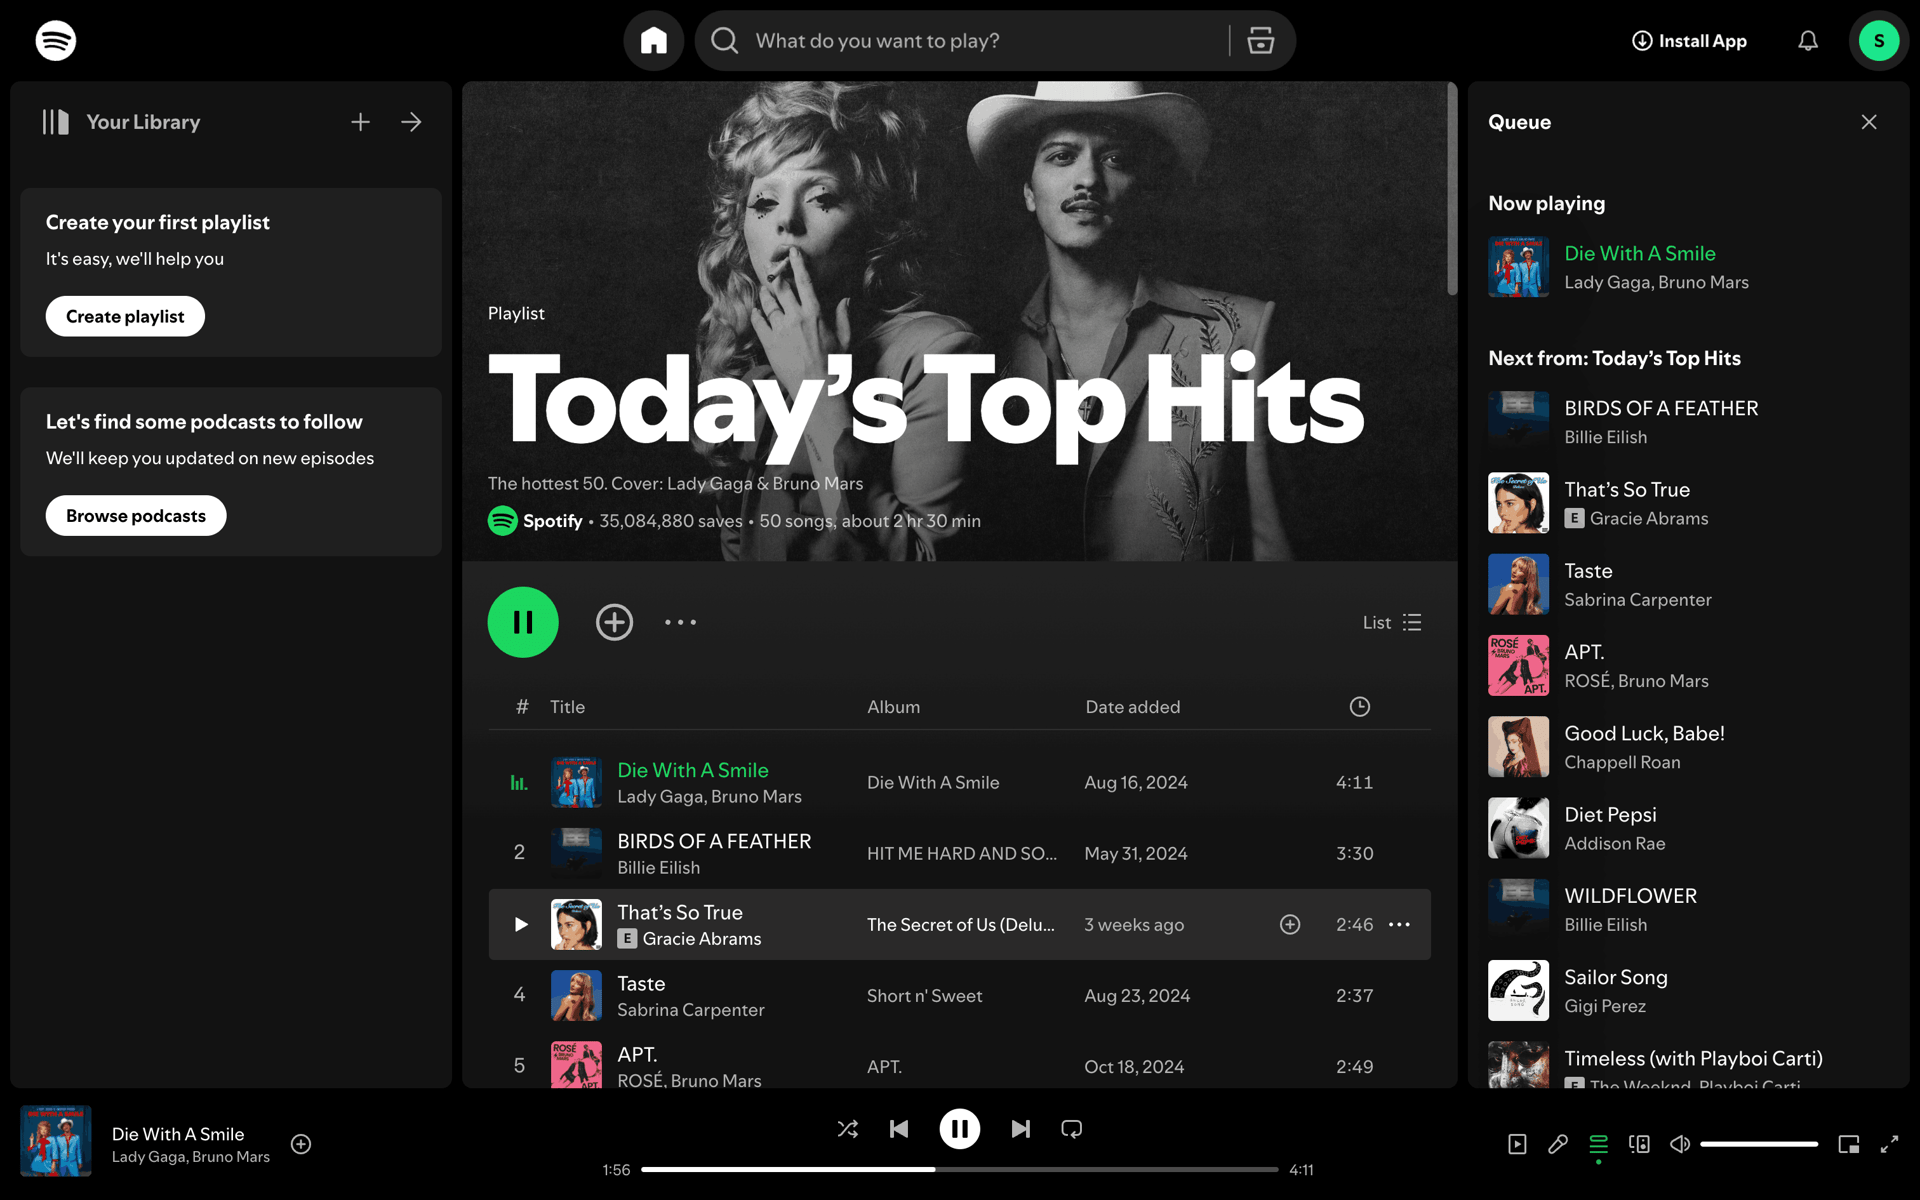Go to Home via house icon
1920x1200 pixels.
pyautogui.click(x=654, y=41)
